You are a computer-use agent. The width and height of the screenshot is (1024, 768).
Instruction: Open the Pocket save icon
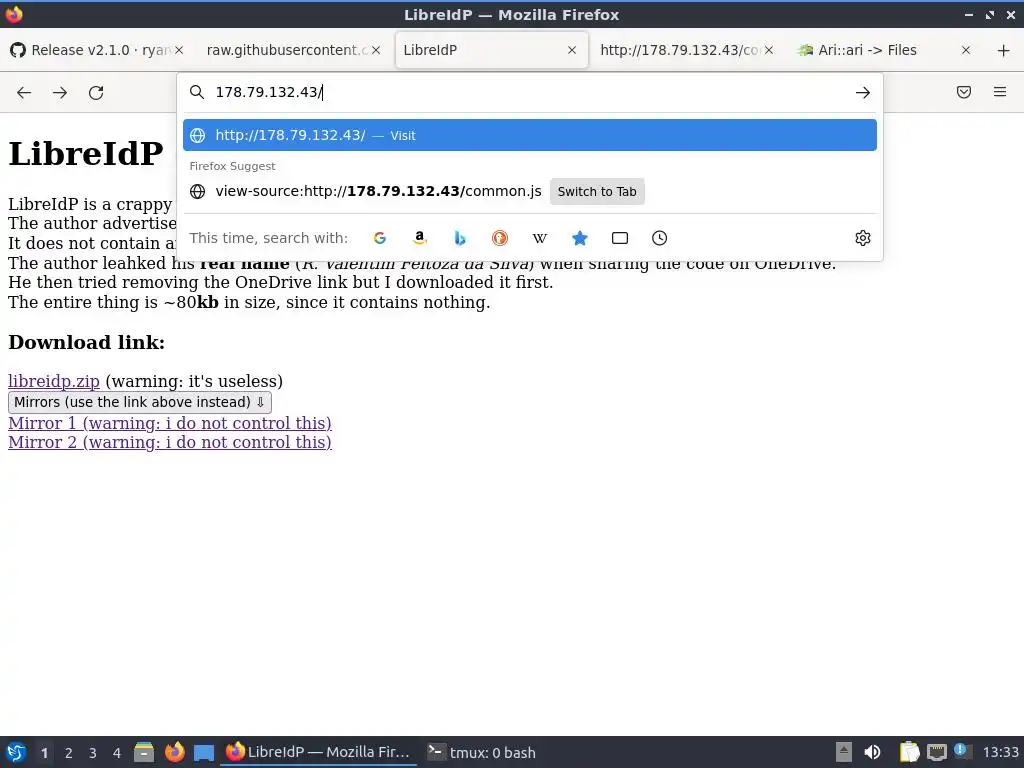[964, 92]
